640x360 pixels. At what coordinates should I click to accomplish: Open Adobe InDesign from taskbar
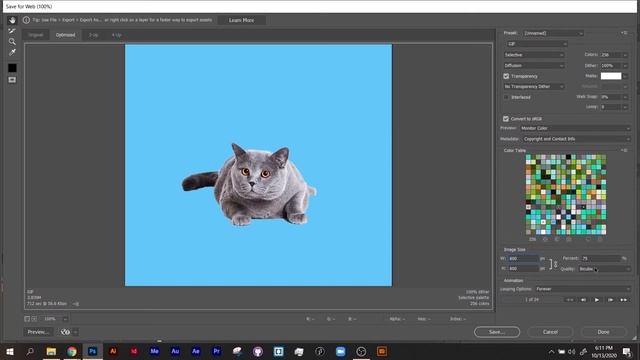(x=134, y=351)
